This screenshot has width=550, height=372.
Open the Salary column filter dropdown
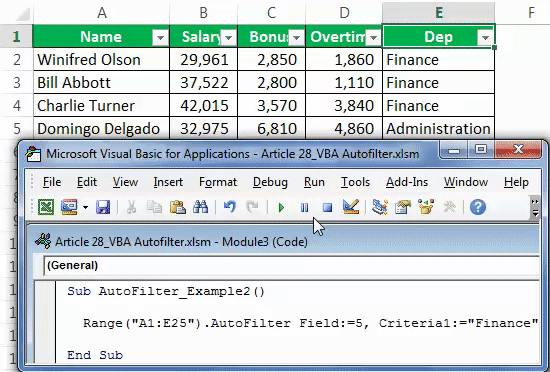coord(229,37)
